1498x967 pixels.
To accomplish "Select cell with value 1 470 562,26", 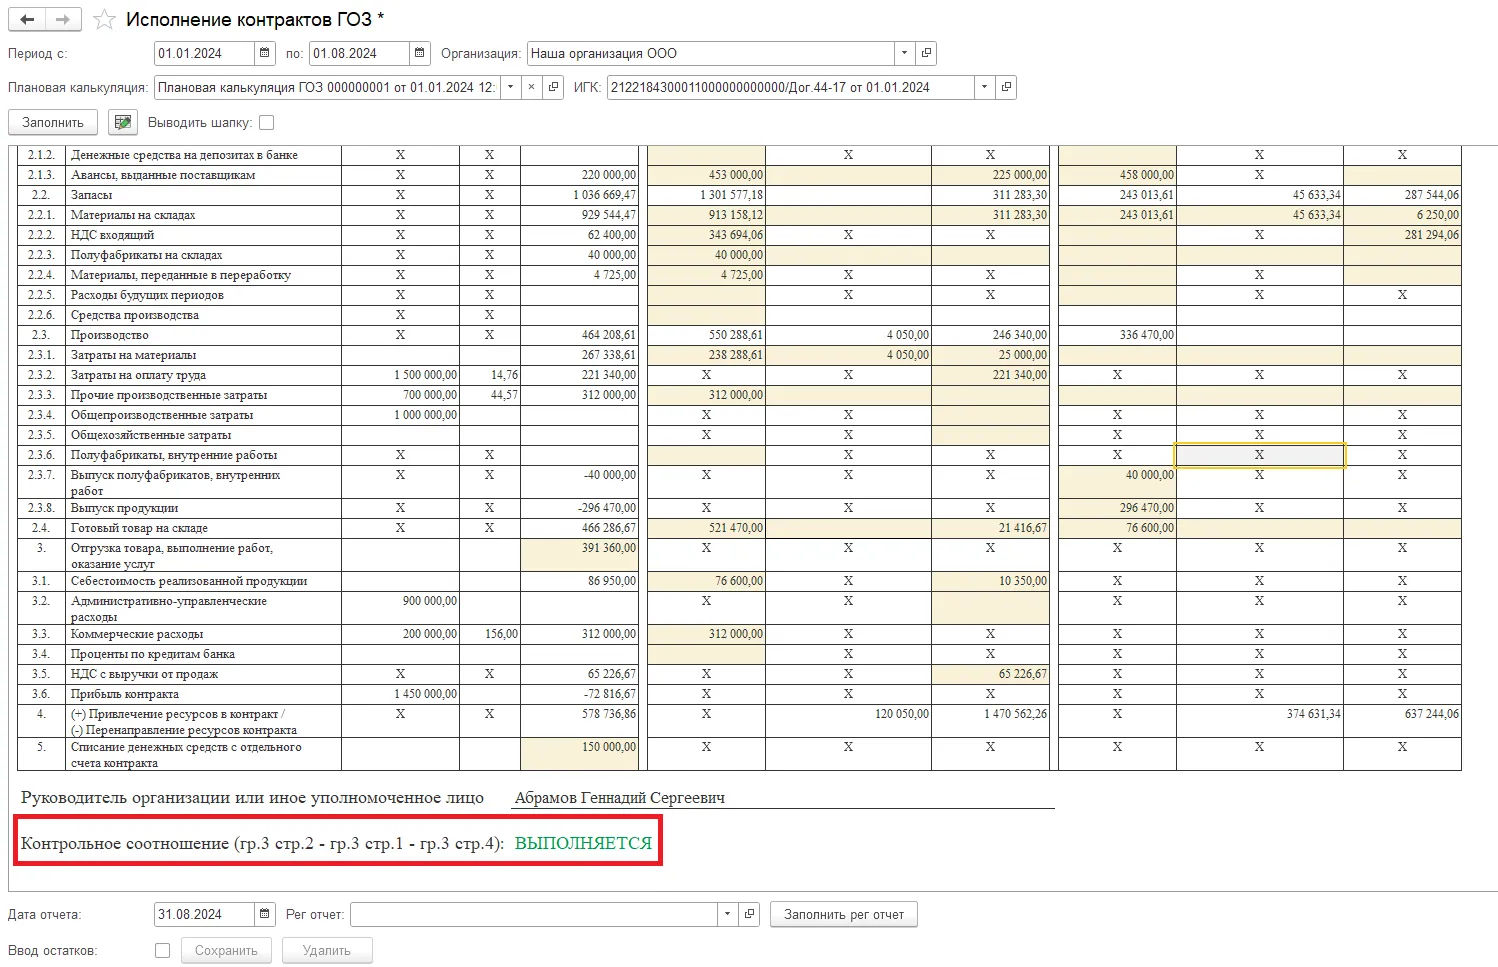I will coord(990,721).
